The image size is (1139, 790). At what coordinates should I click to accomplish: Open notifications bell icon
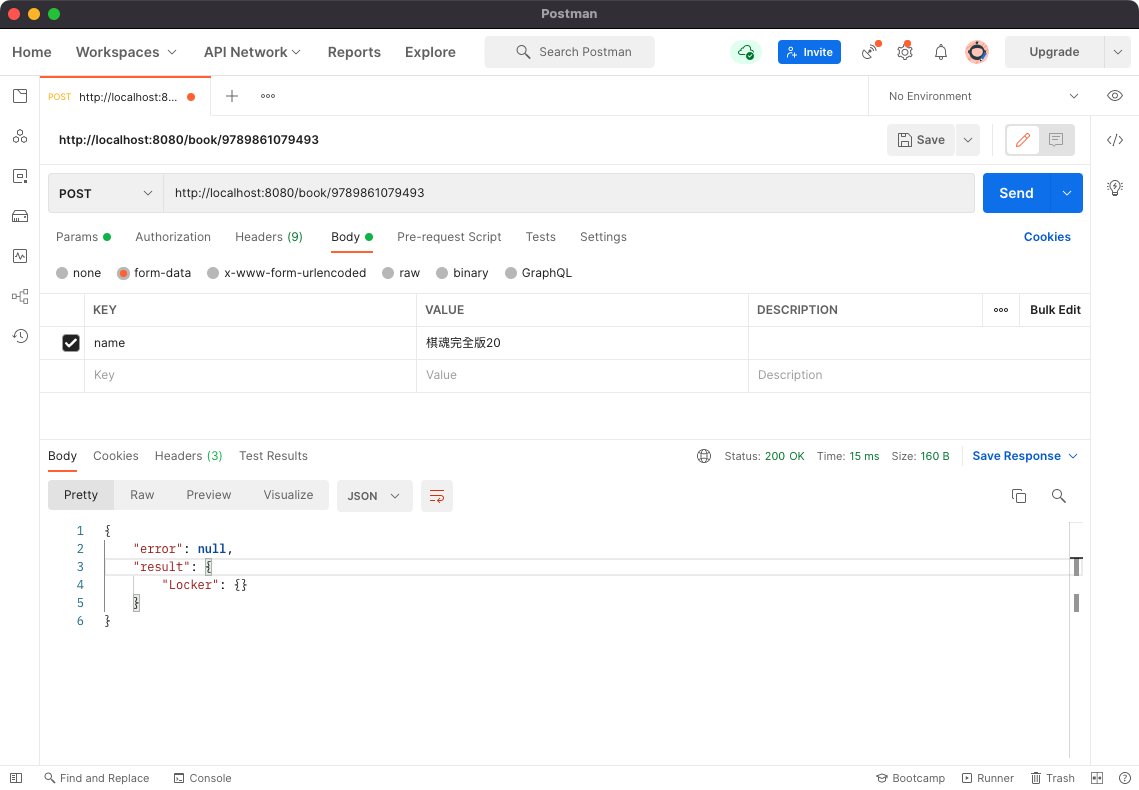[x=941, y=52]
